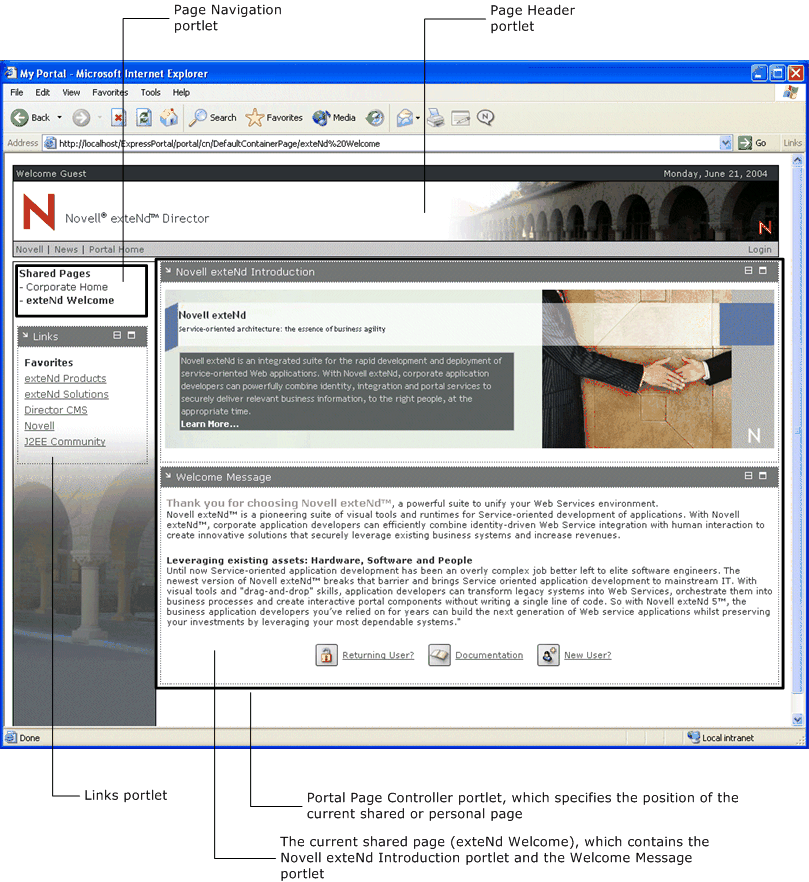The image size is (809, 882).
Task: Open the Search pane in toolbar
Action: tap(213, 118)
